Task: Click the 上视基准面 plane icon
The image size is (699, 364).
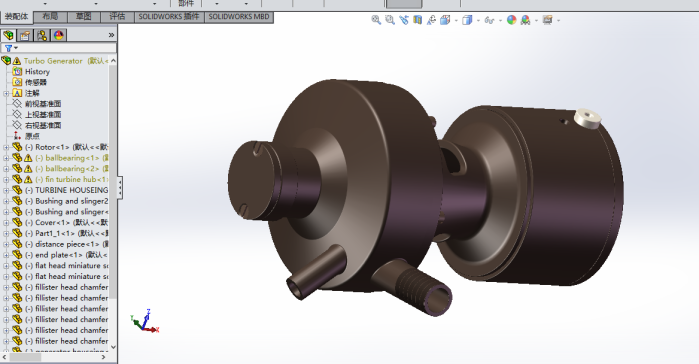Action: tap(17, 114)
